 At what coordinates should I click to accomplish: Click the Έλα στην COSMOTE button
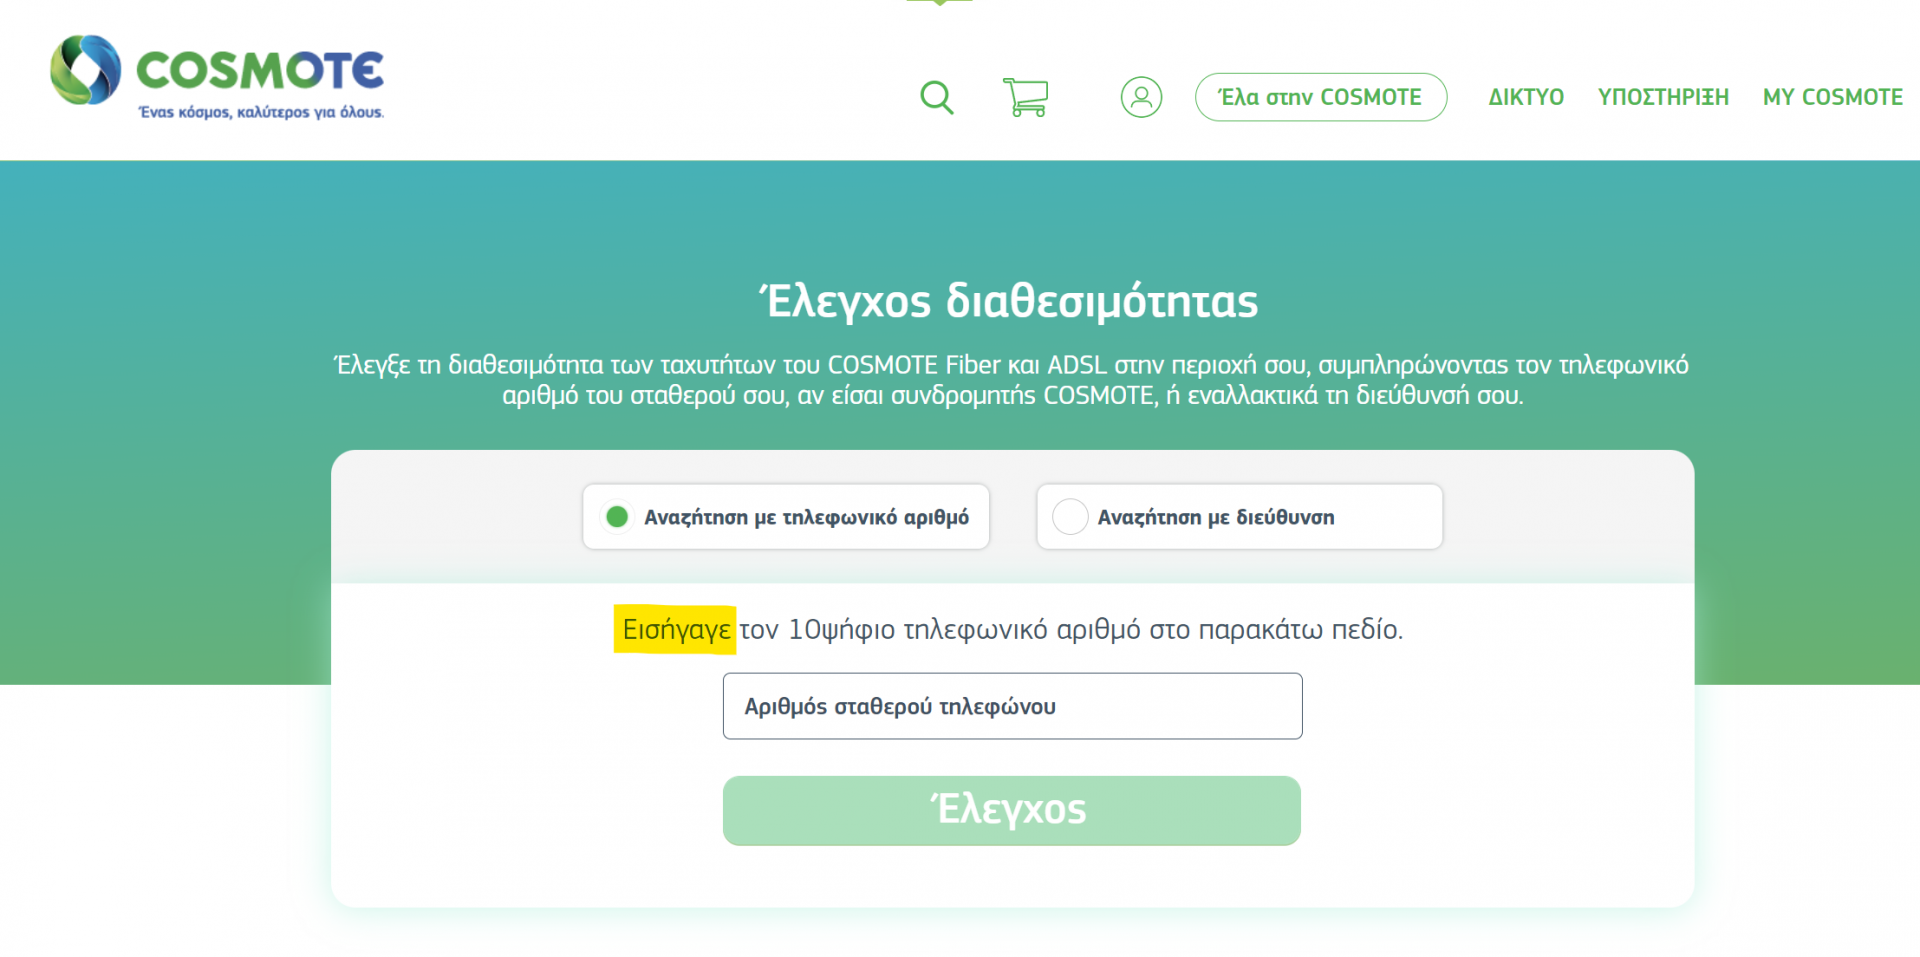tap(1321, 97)
